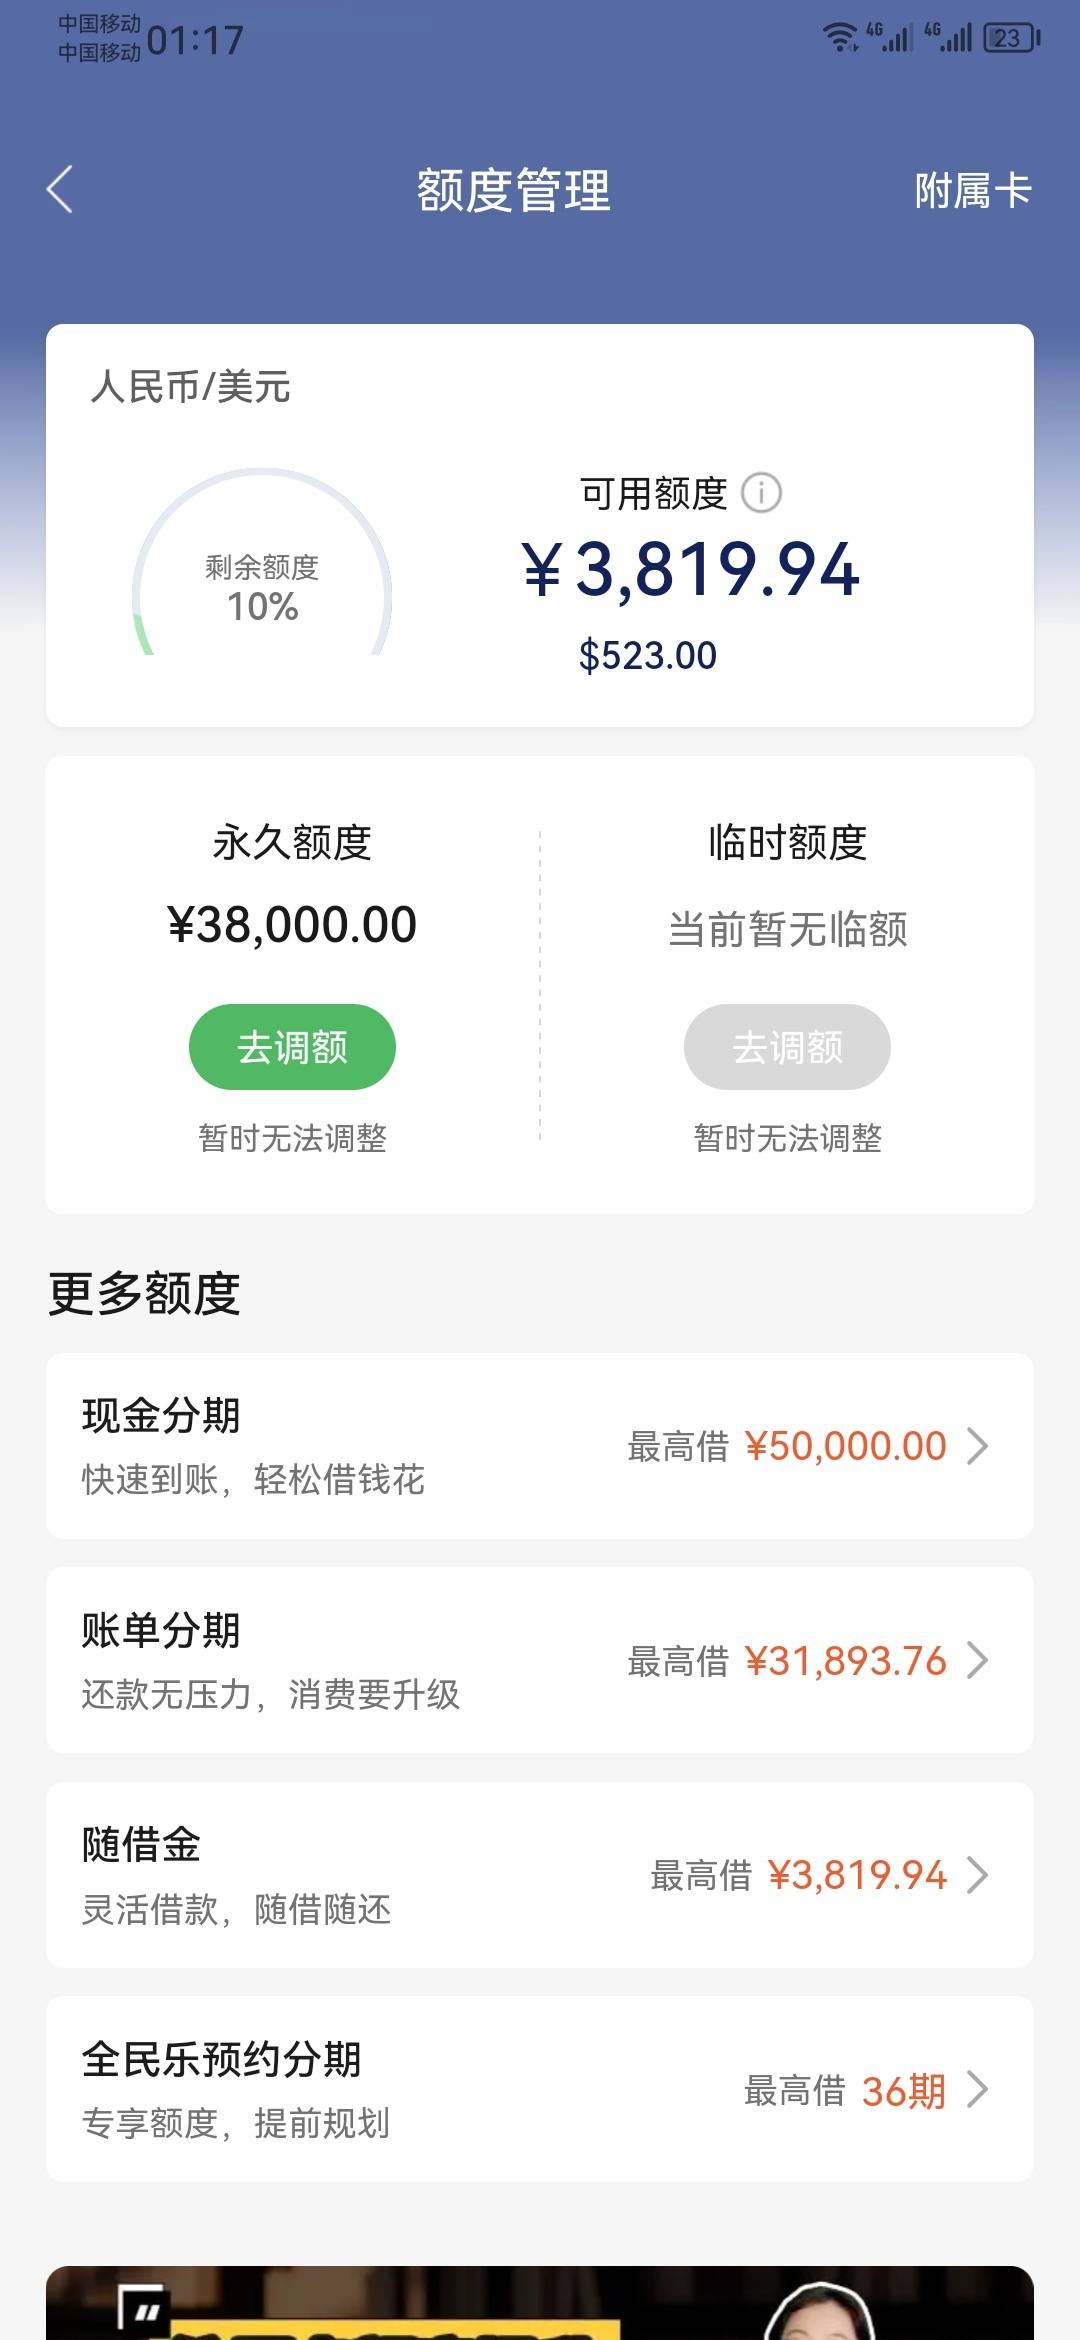Expand 账单分期 chevron arrow

[978, 1660]
